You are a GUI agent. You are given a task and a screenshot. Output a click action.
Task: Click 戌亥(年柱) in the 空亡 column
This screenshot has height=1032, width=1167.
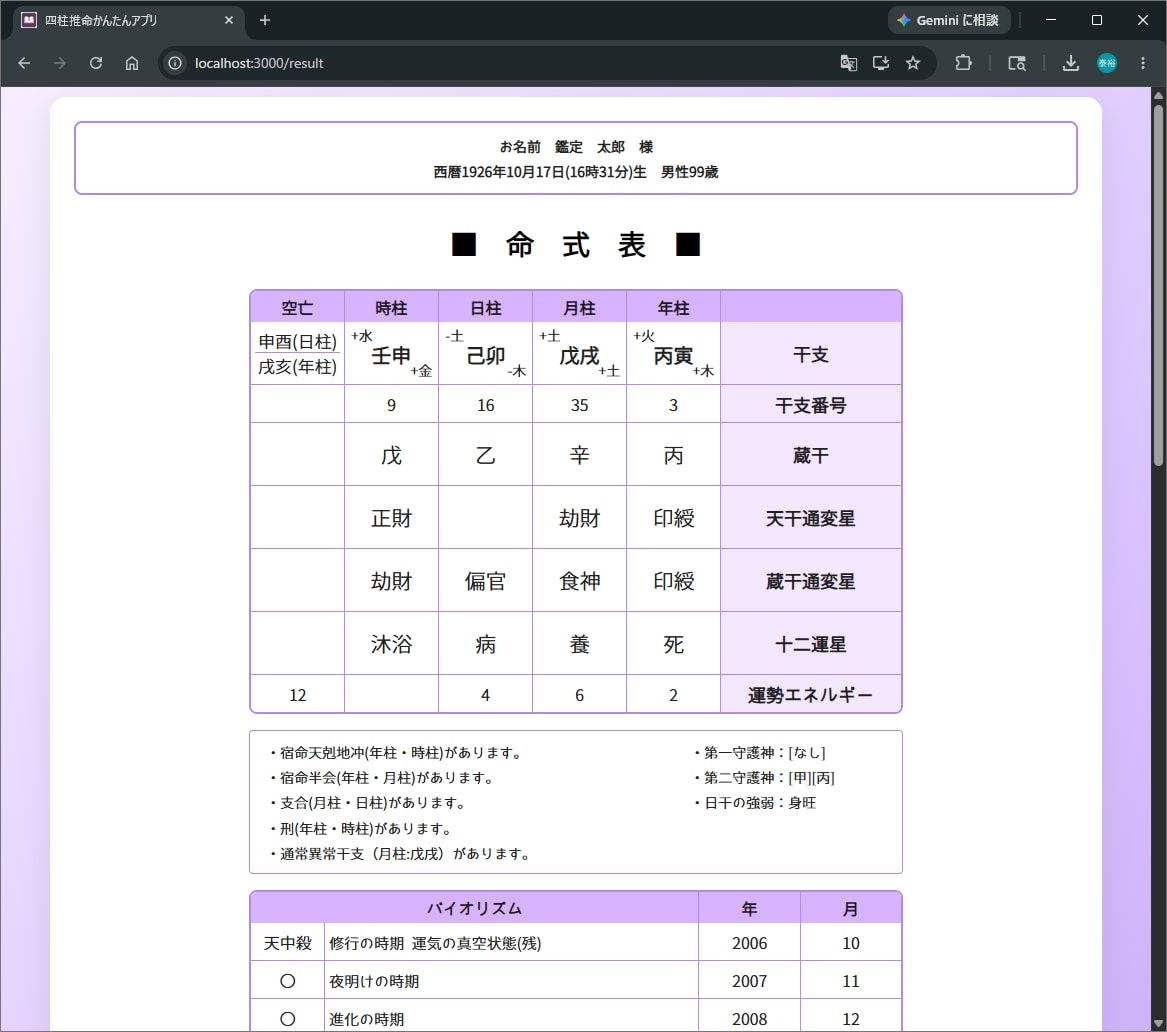tap(297, 367)
